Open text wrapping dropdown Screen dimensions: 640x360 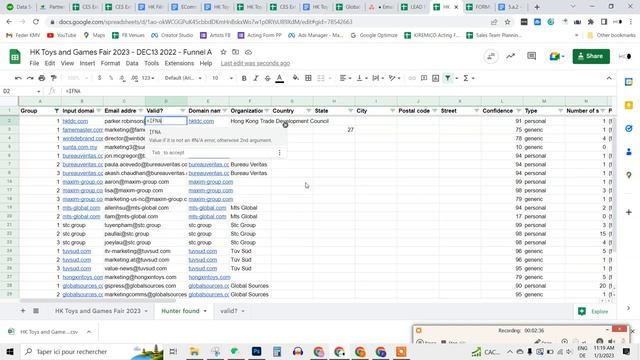click(378, 78)
